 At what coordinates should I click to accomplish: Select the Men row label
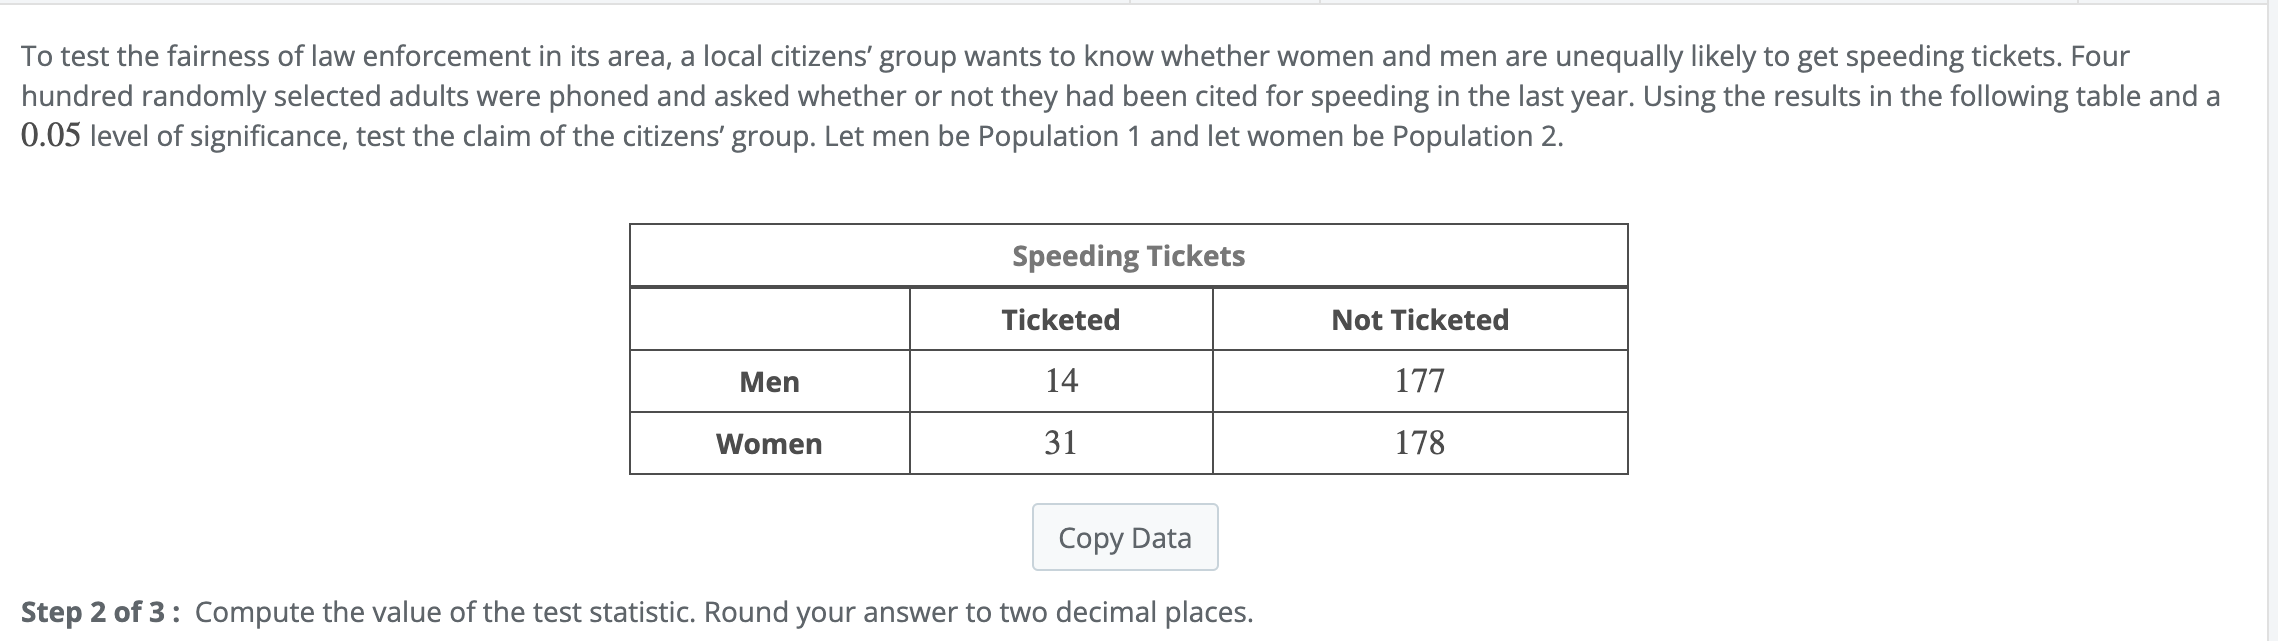[x=769, y=382]
